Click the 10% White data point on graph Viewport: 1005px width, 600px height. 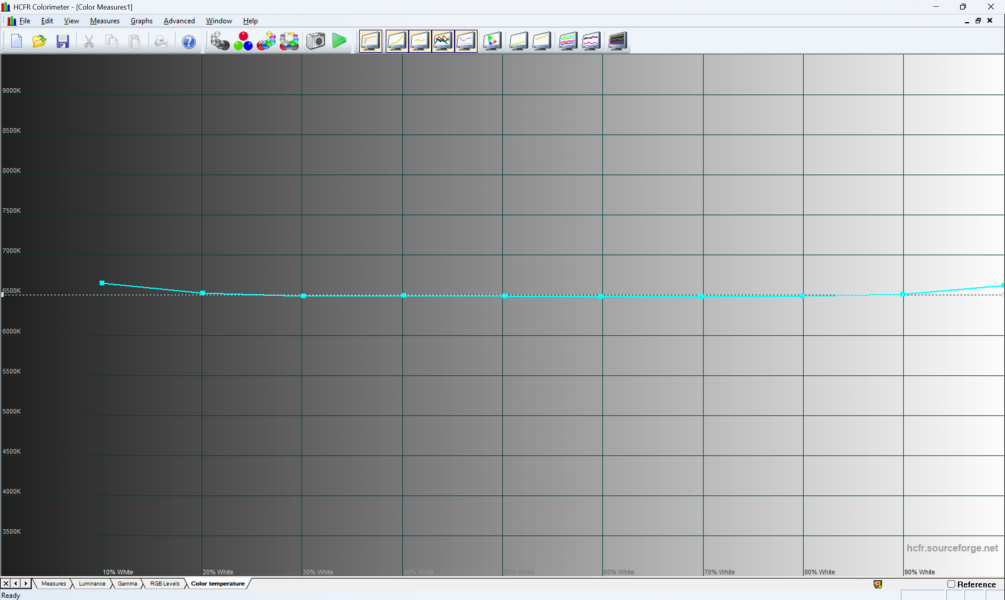click(x=102, y=283)
